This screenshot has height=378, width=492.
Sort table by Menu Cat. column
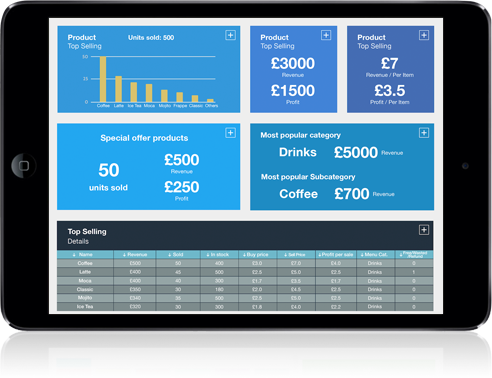point(375,254)
